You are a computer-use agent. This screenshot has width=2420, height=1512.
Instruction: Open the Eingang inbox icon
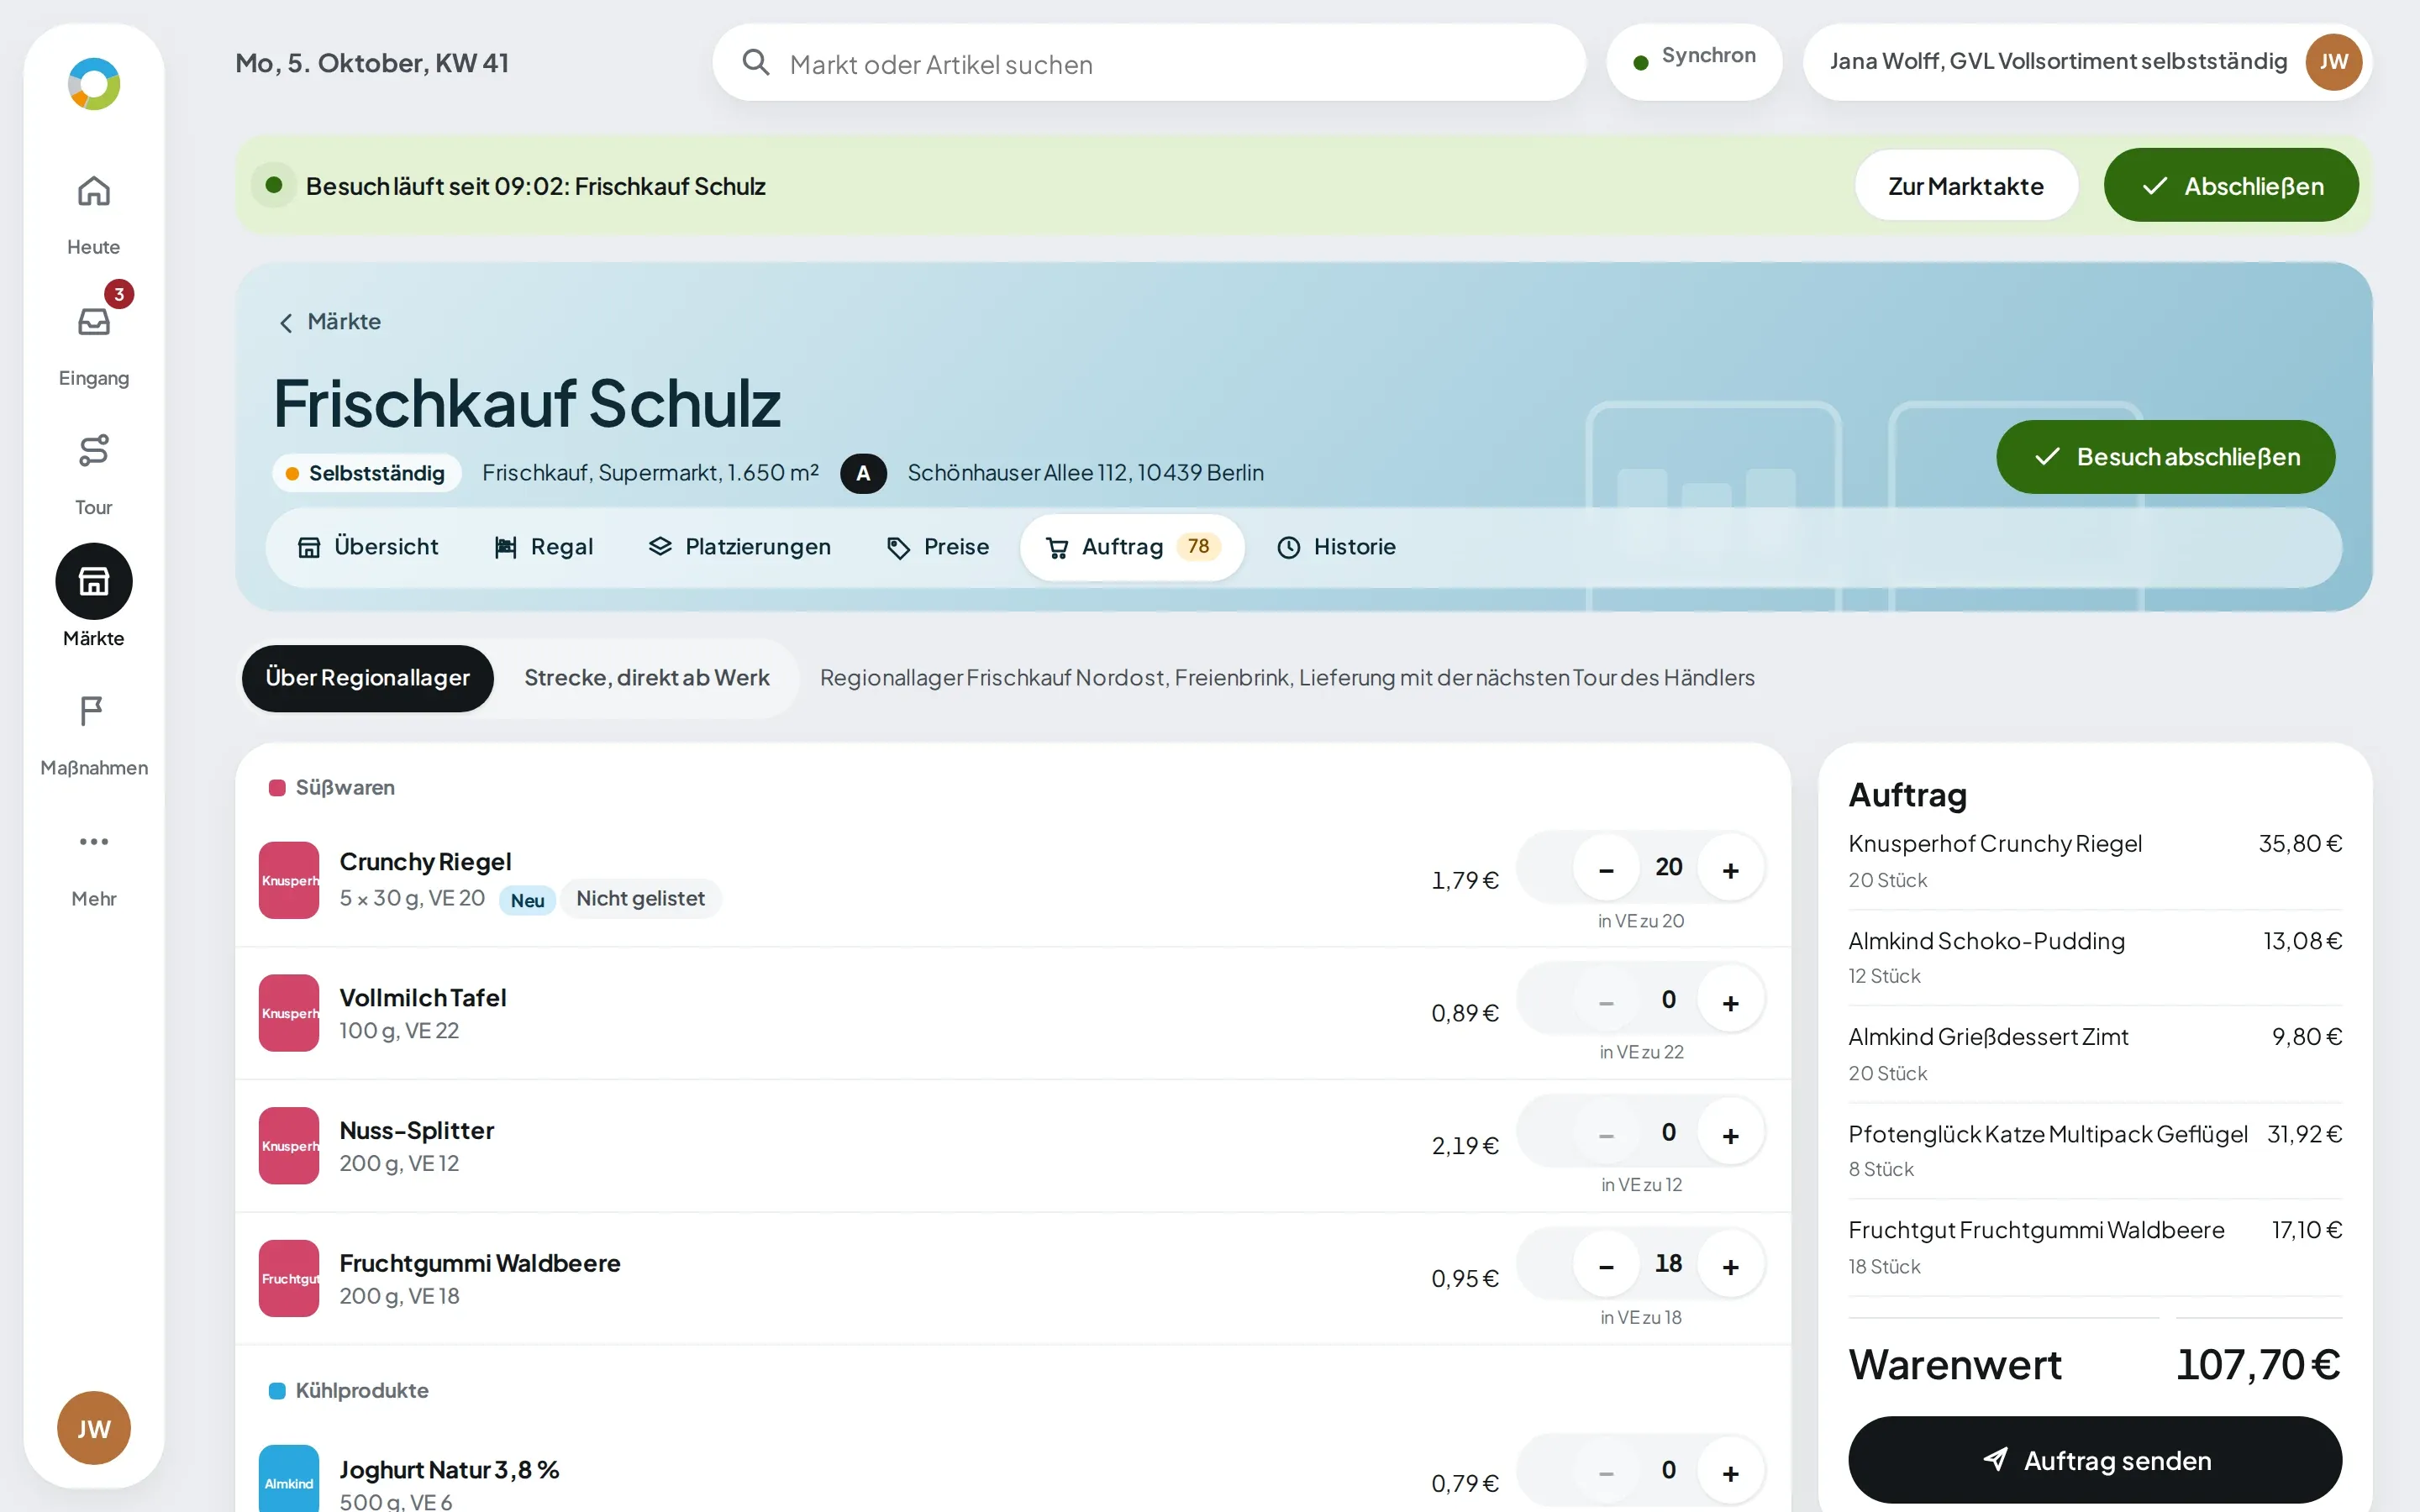[93, 322]
